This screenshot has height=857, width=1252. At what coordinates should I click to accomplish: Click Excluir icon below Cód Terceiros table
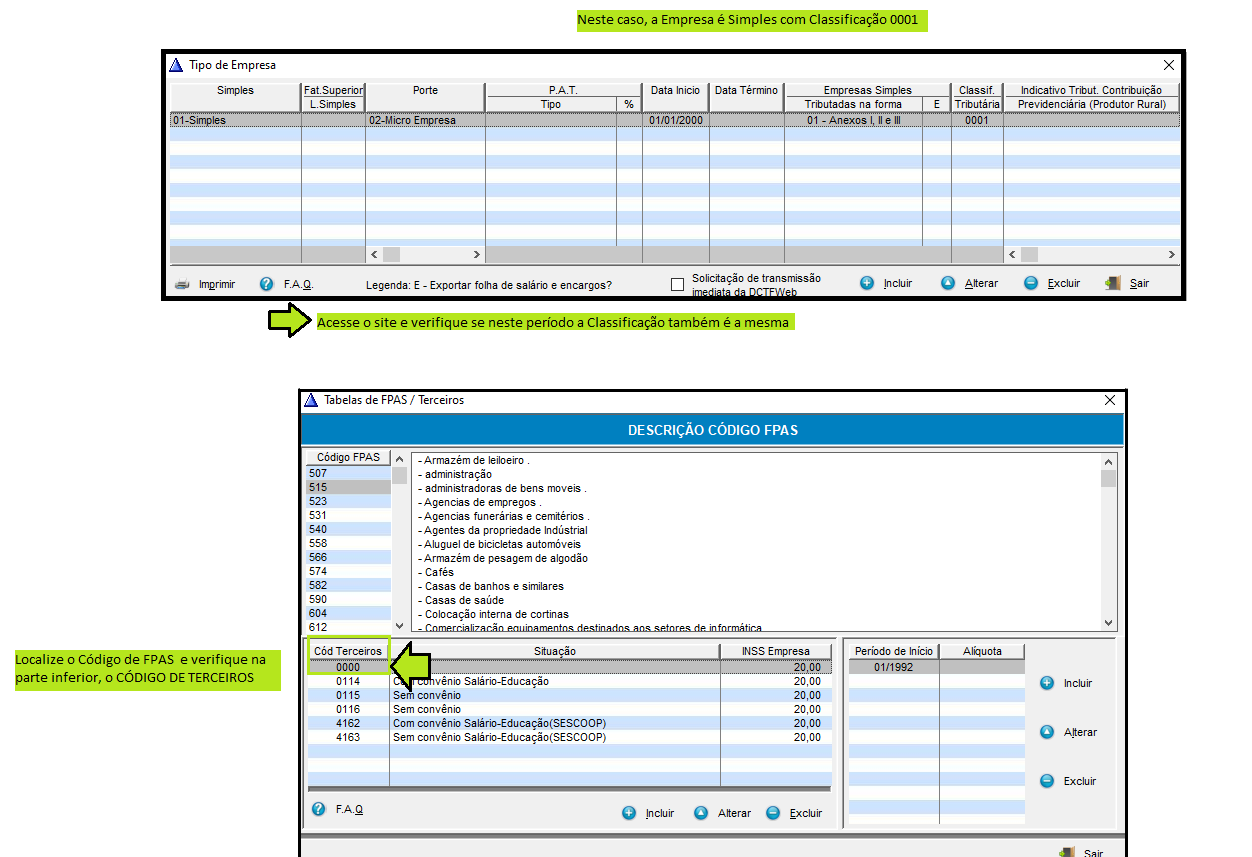(773, 813)
